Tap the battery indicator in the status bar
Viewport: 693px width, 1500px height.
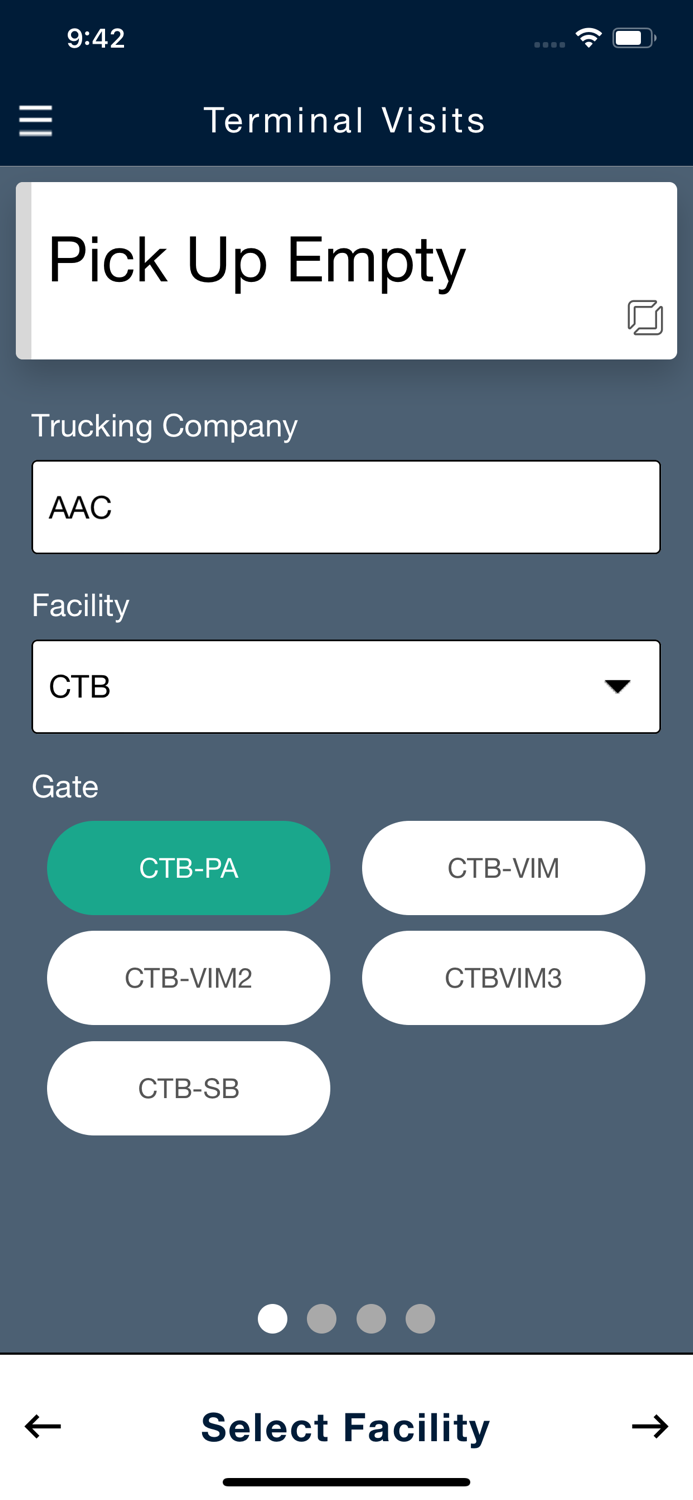(x=633, y=37)
